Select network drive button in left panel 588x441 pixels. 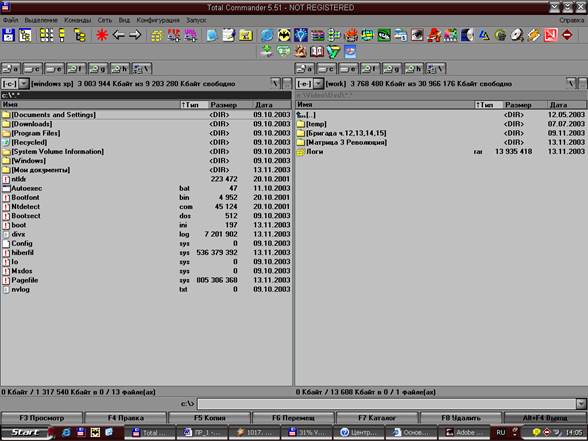click(x=142, y=69)
